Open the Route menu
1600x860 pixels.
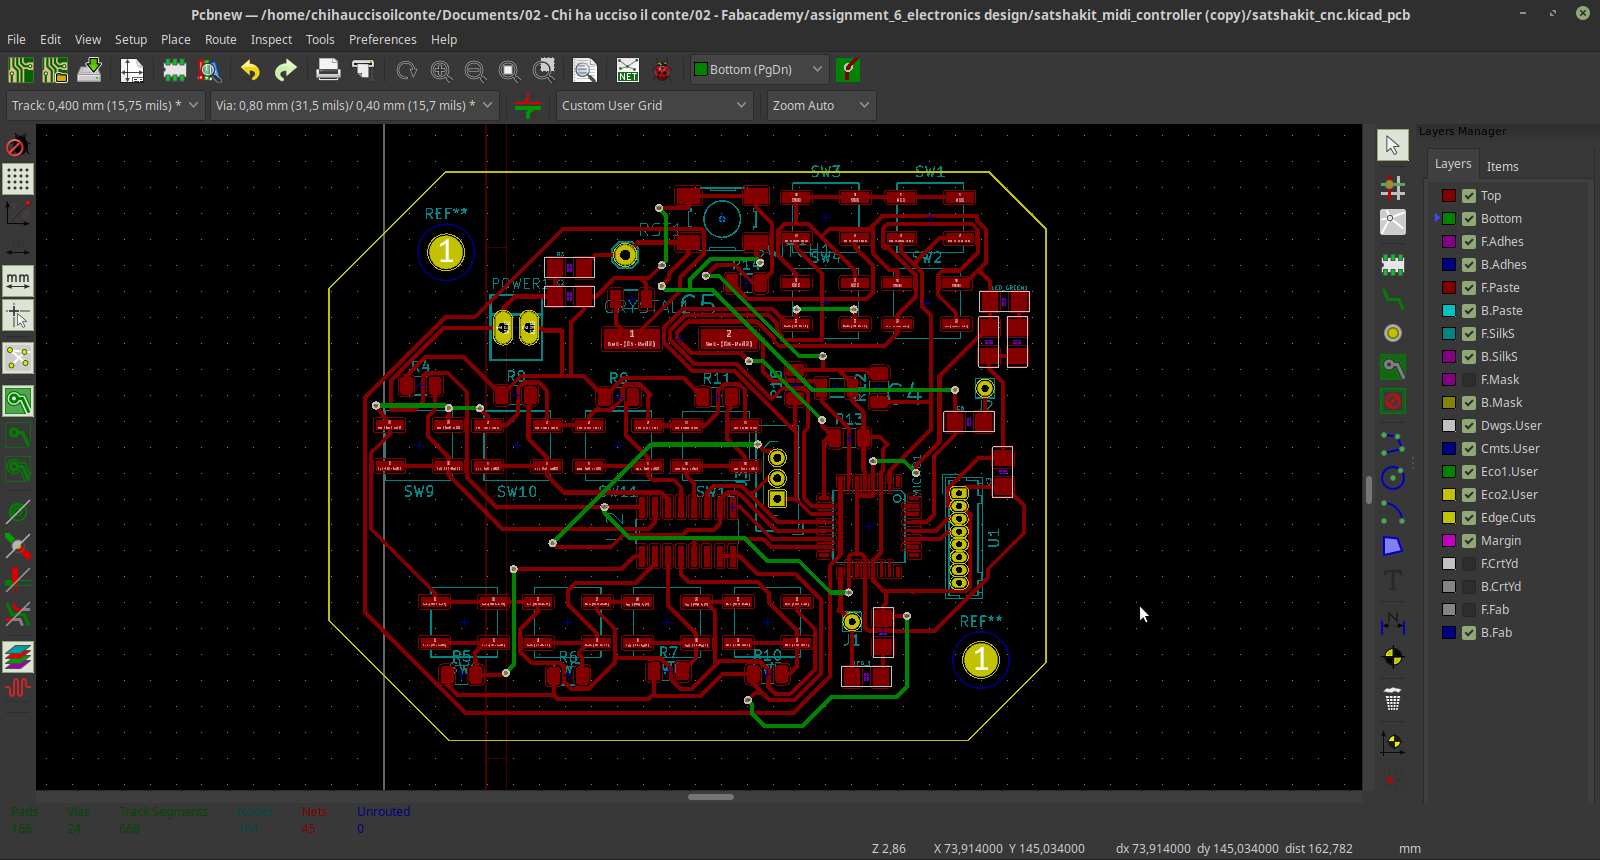[221, 40]
